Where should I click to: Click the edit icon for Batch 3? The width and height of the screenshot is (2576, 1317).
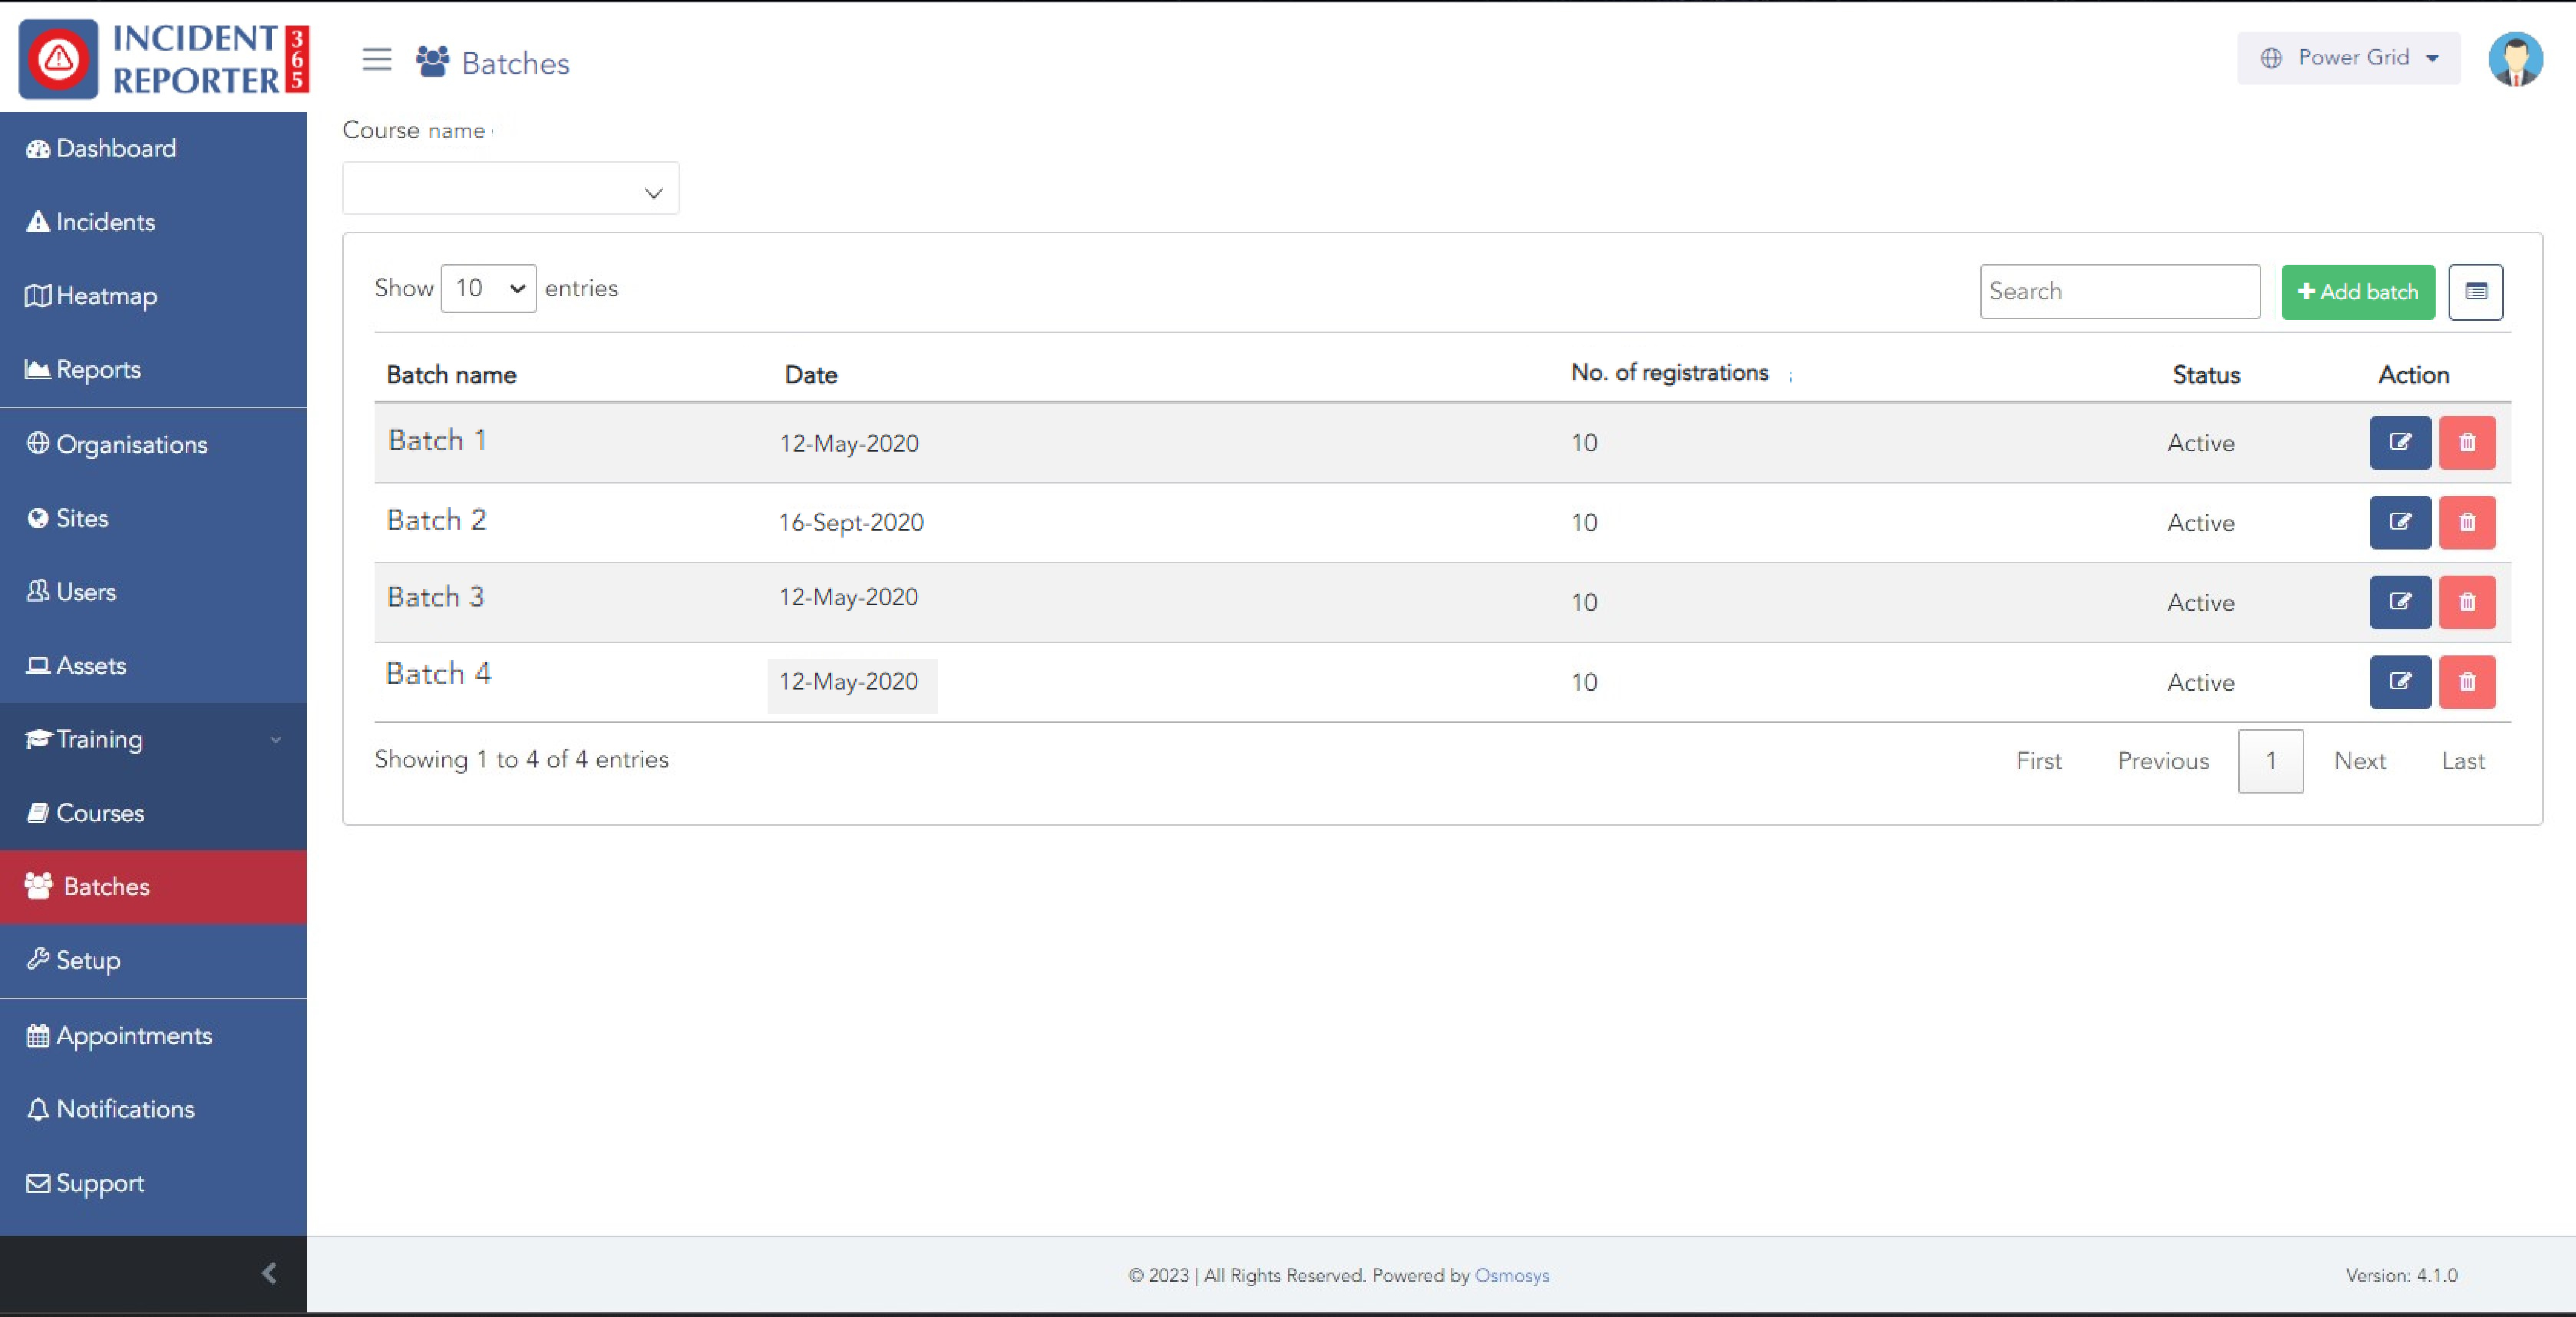pos(2399,602)
